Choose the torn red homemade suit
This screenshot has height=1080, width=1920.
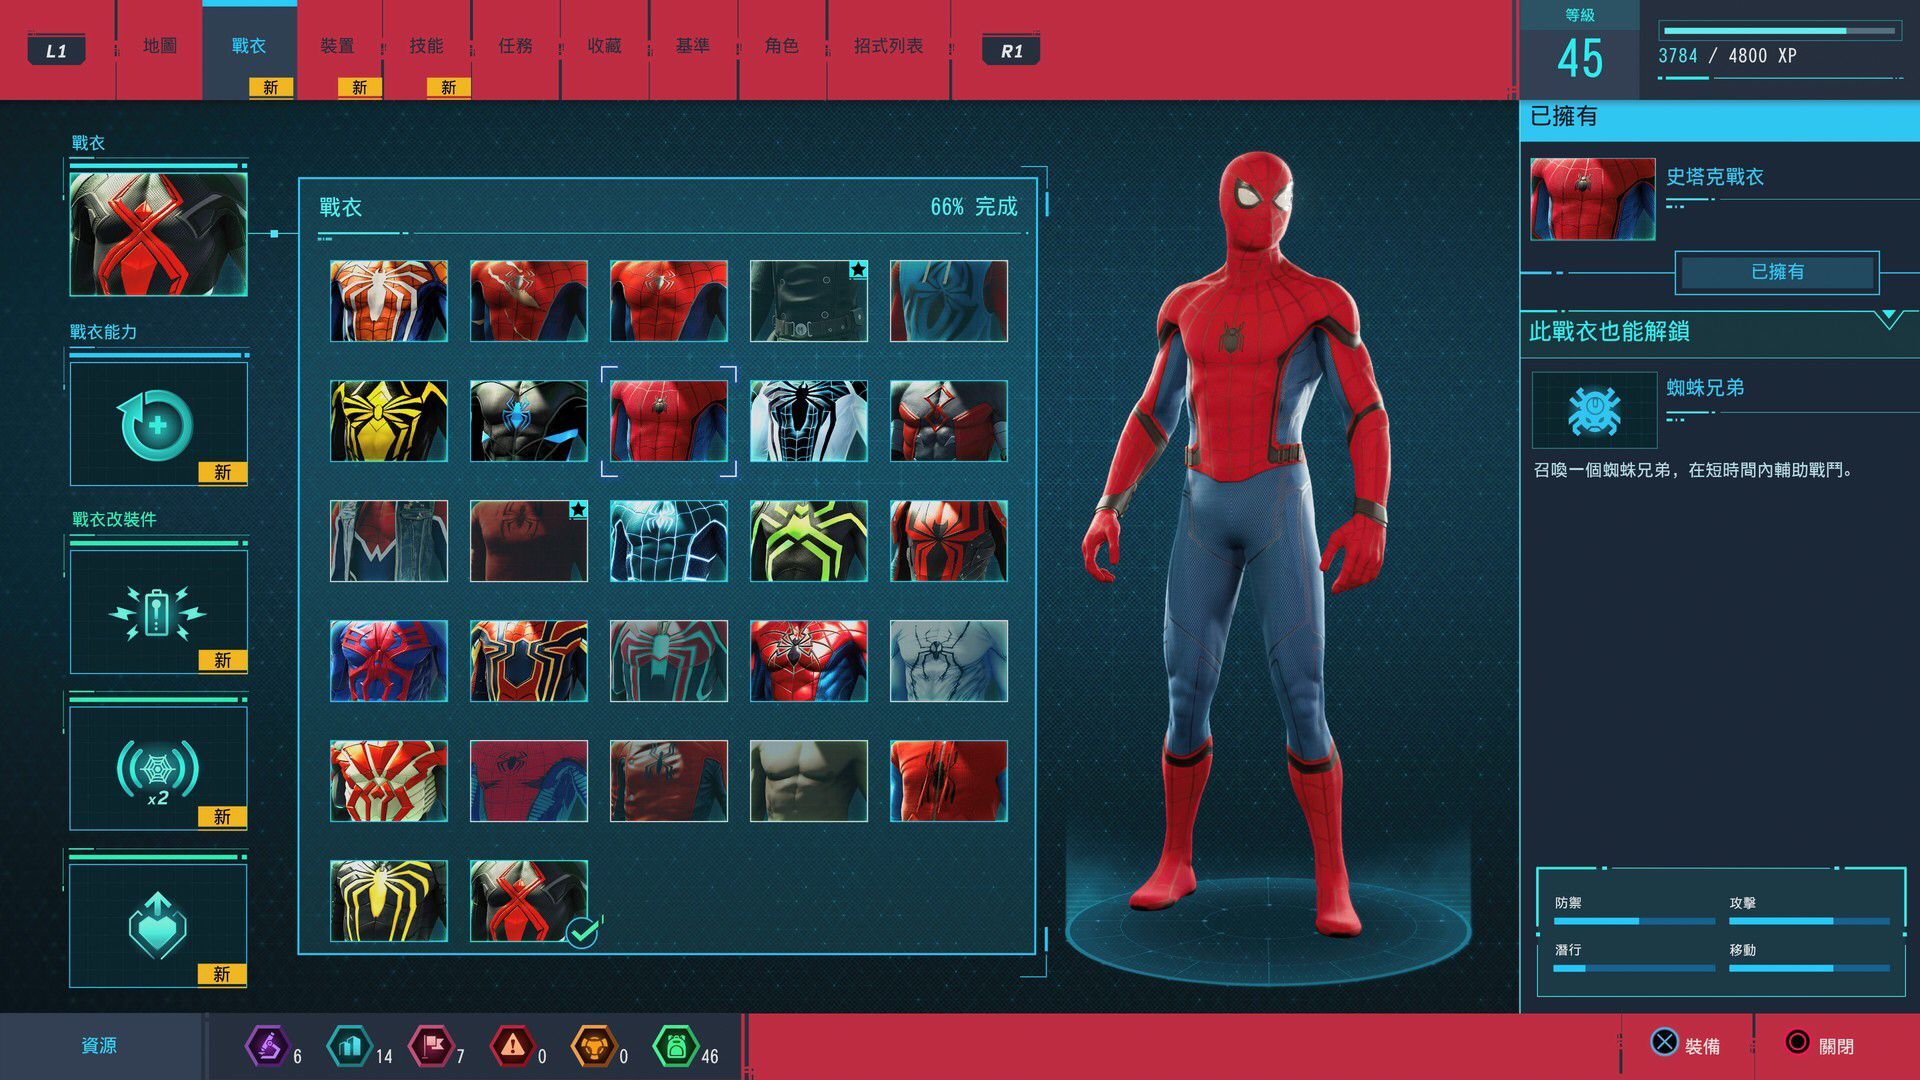click(949, 781)
